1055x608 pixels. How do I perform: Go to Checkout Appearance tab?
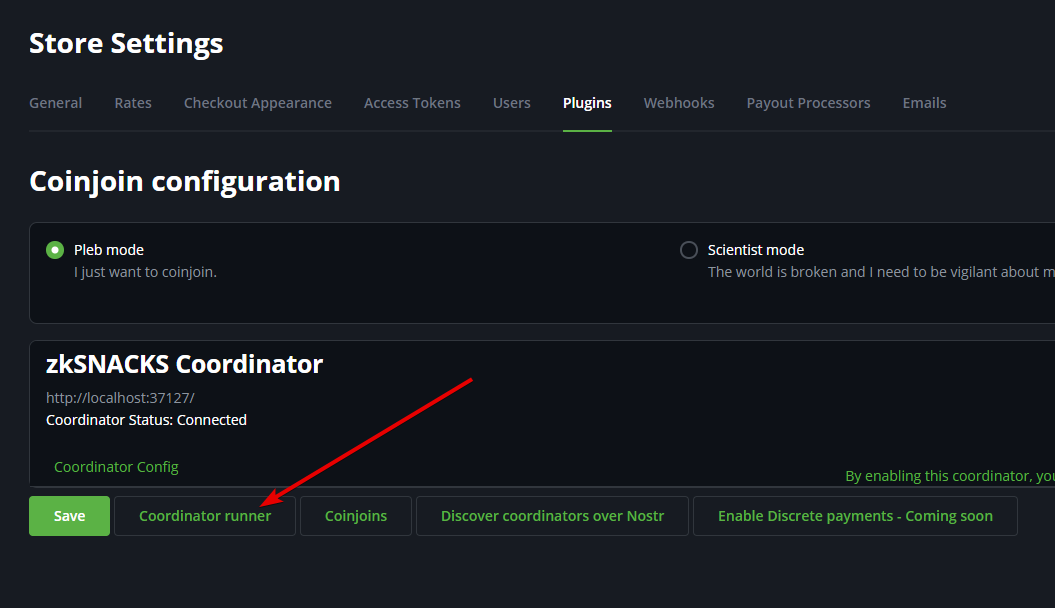pyautogui.click(x=258, y=103)
